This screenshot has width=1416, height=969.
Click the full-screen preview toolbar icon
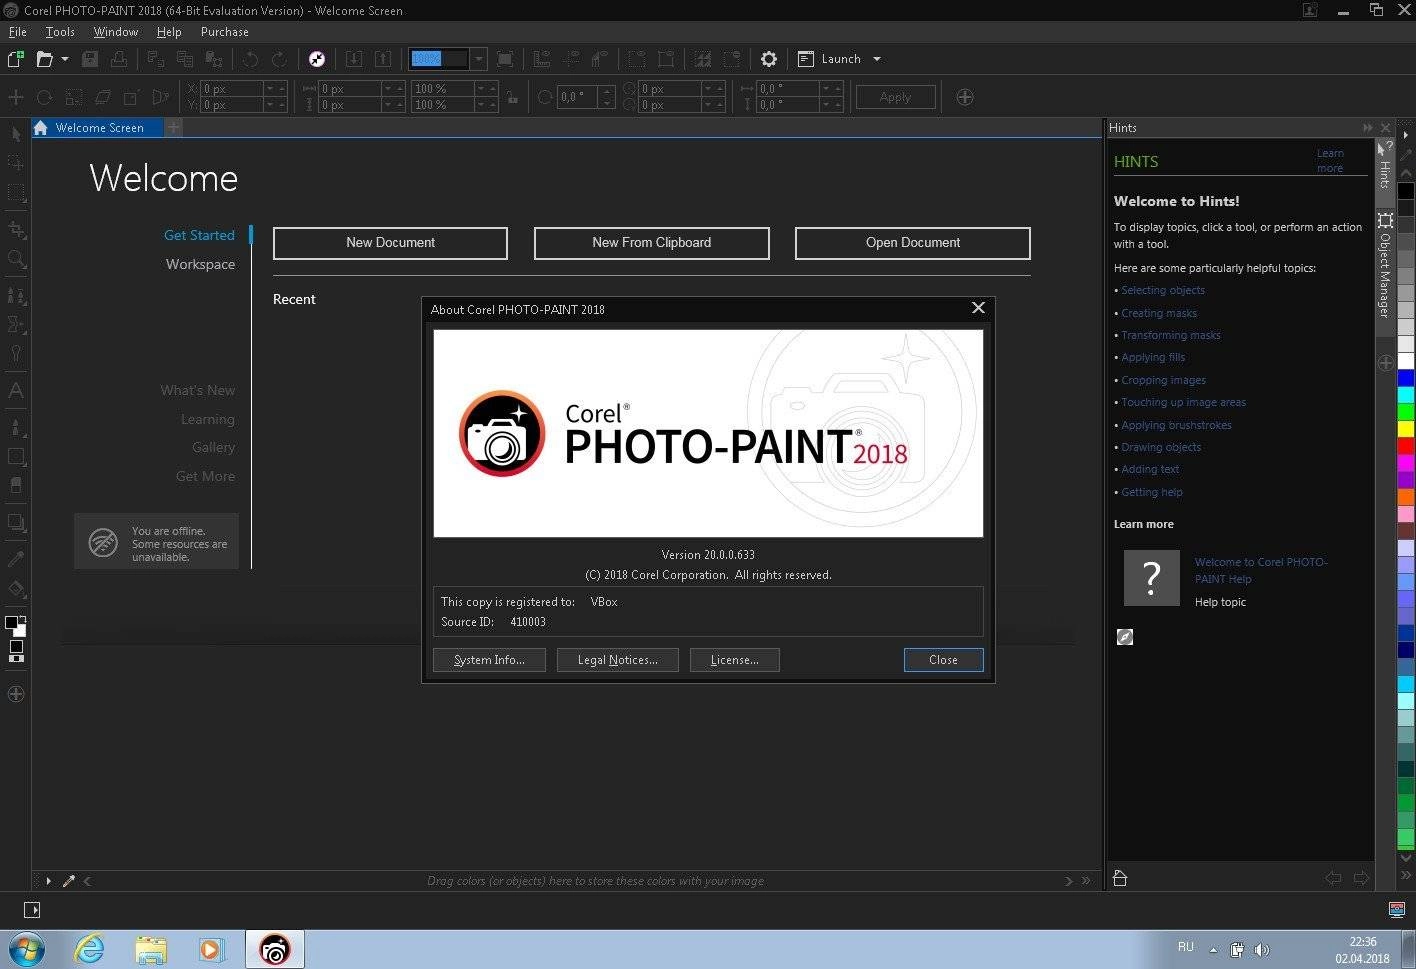coord(505,59)
